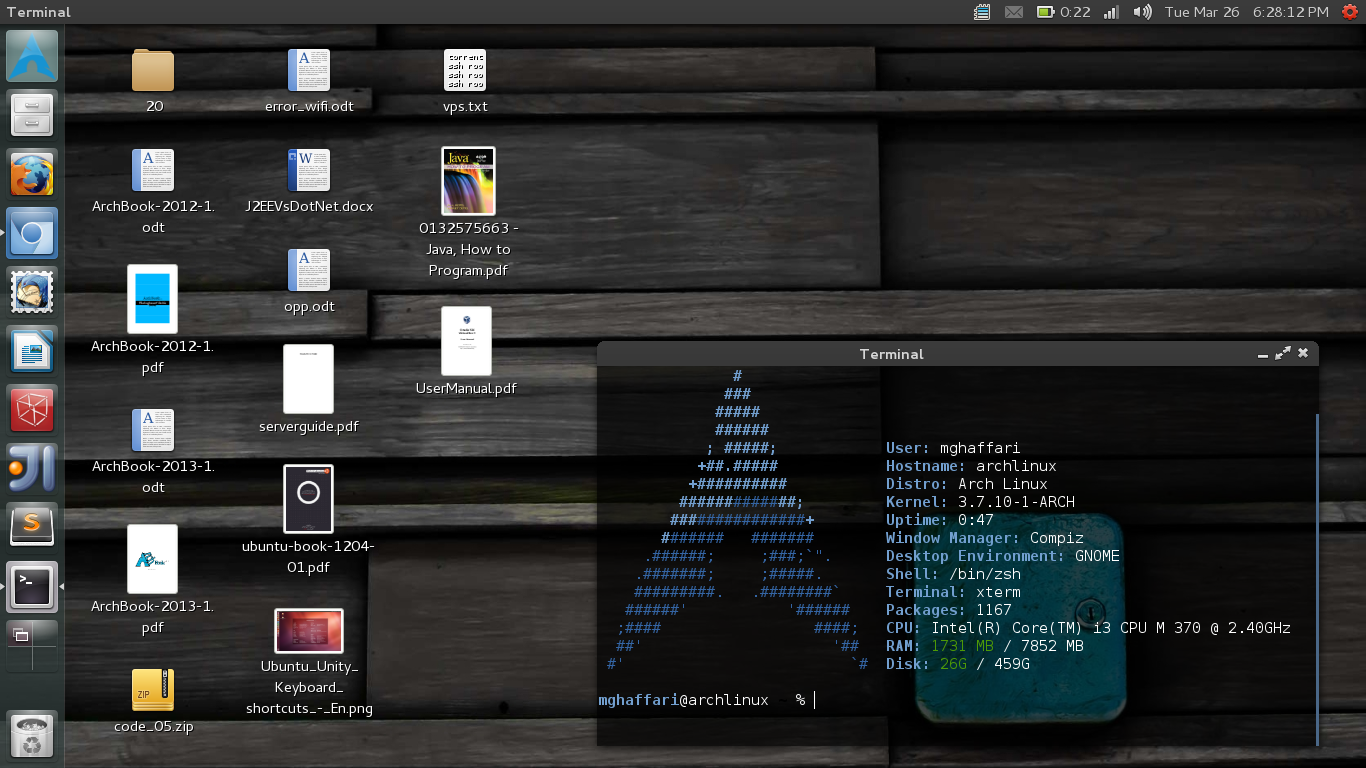Click the red gear session menu
The width and height of the screenshot is (1366, 768).
1350,12
